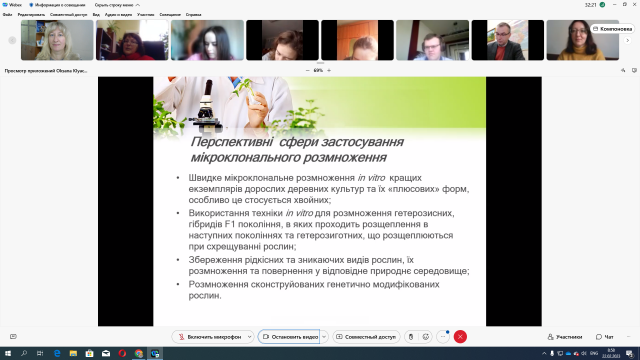Open more options ellipsis button

(443, 337)
